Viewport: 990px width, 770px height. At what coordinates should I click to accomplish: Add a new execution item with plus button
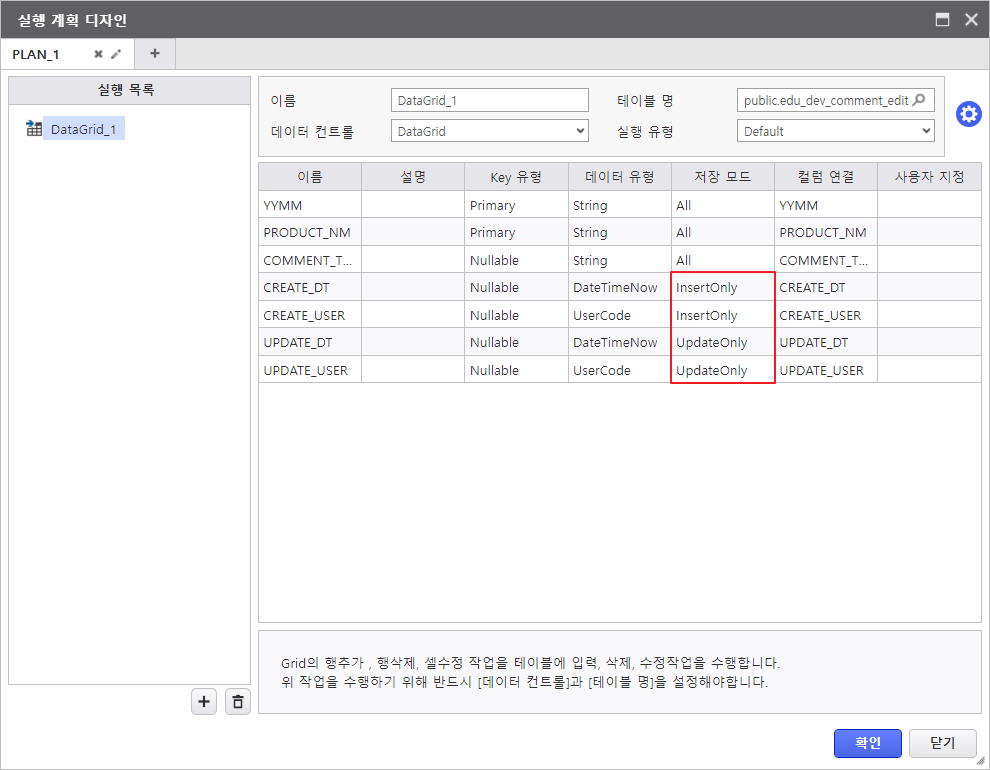tap(204, 701)
